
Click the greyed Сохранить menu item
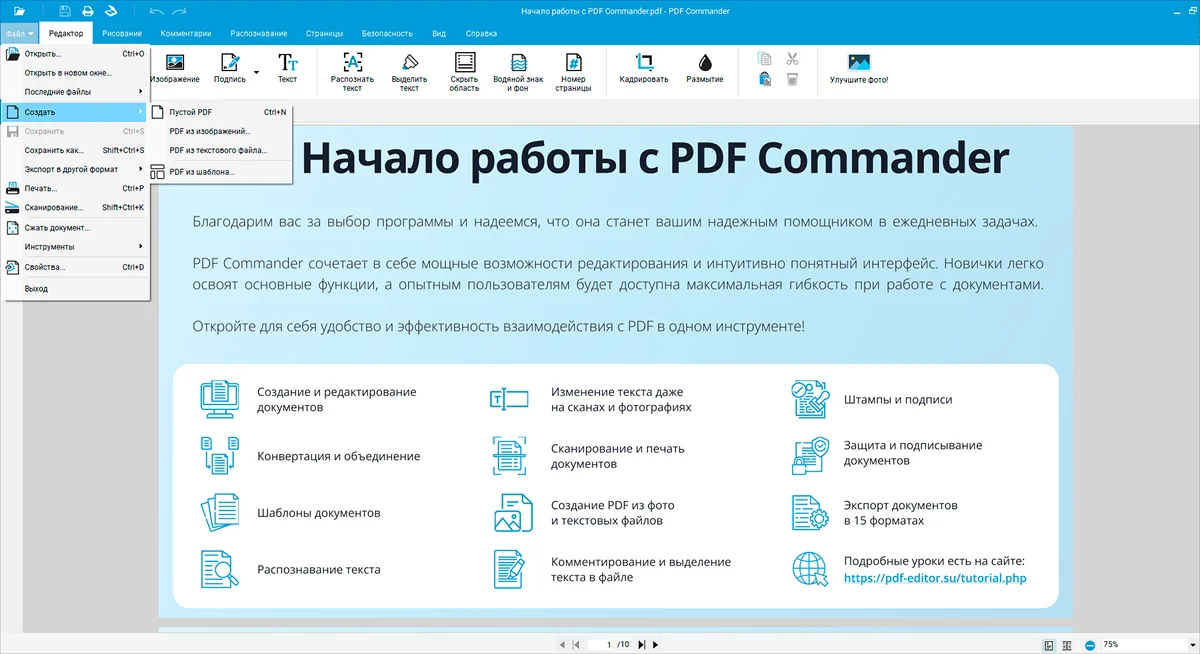click(x=75, y=131)
